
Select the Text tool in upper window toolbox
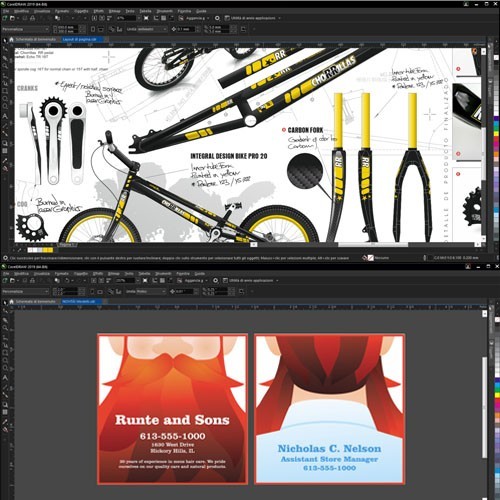(x=5, y=116)
